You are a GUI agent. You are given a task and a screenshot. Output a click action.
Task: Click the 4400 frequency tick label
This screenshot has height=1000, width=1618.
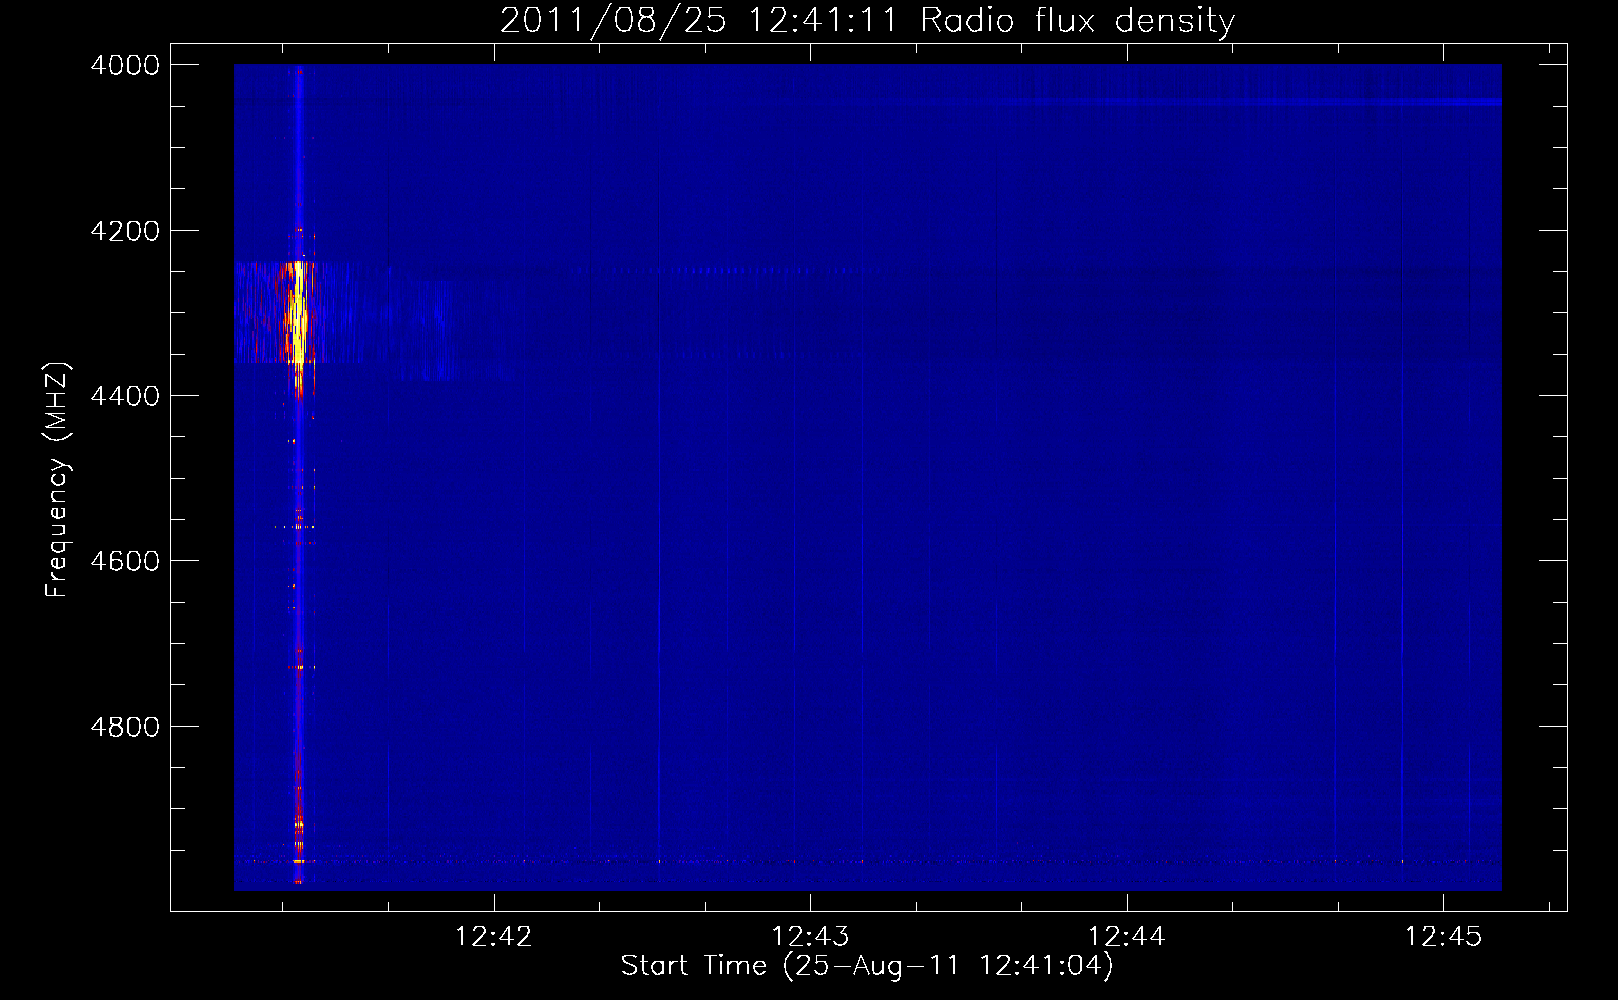(125, 396)
